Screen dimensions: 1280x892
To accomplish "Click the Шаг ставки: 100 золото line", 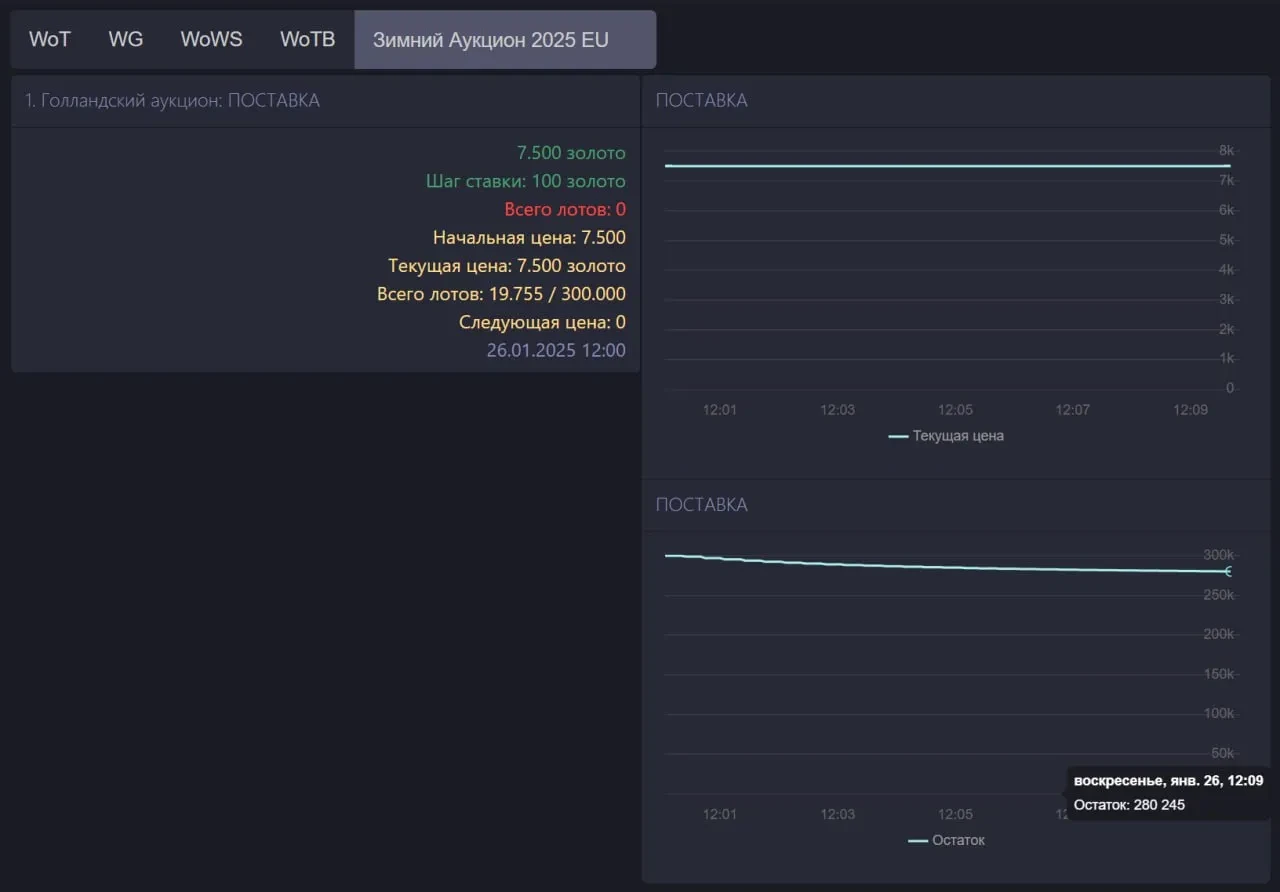I will click(x=525, y=181).
